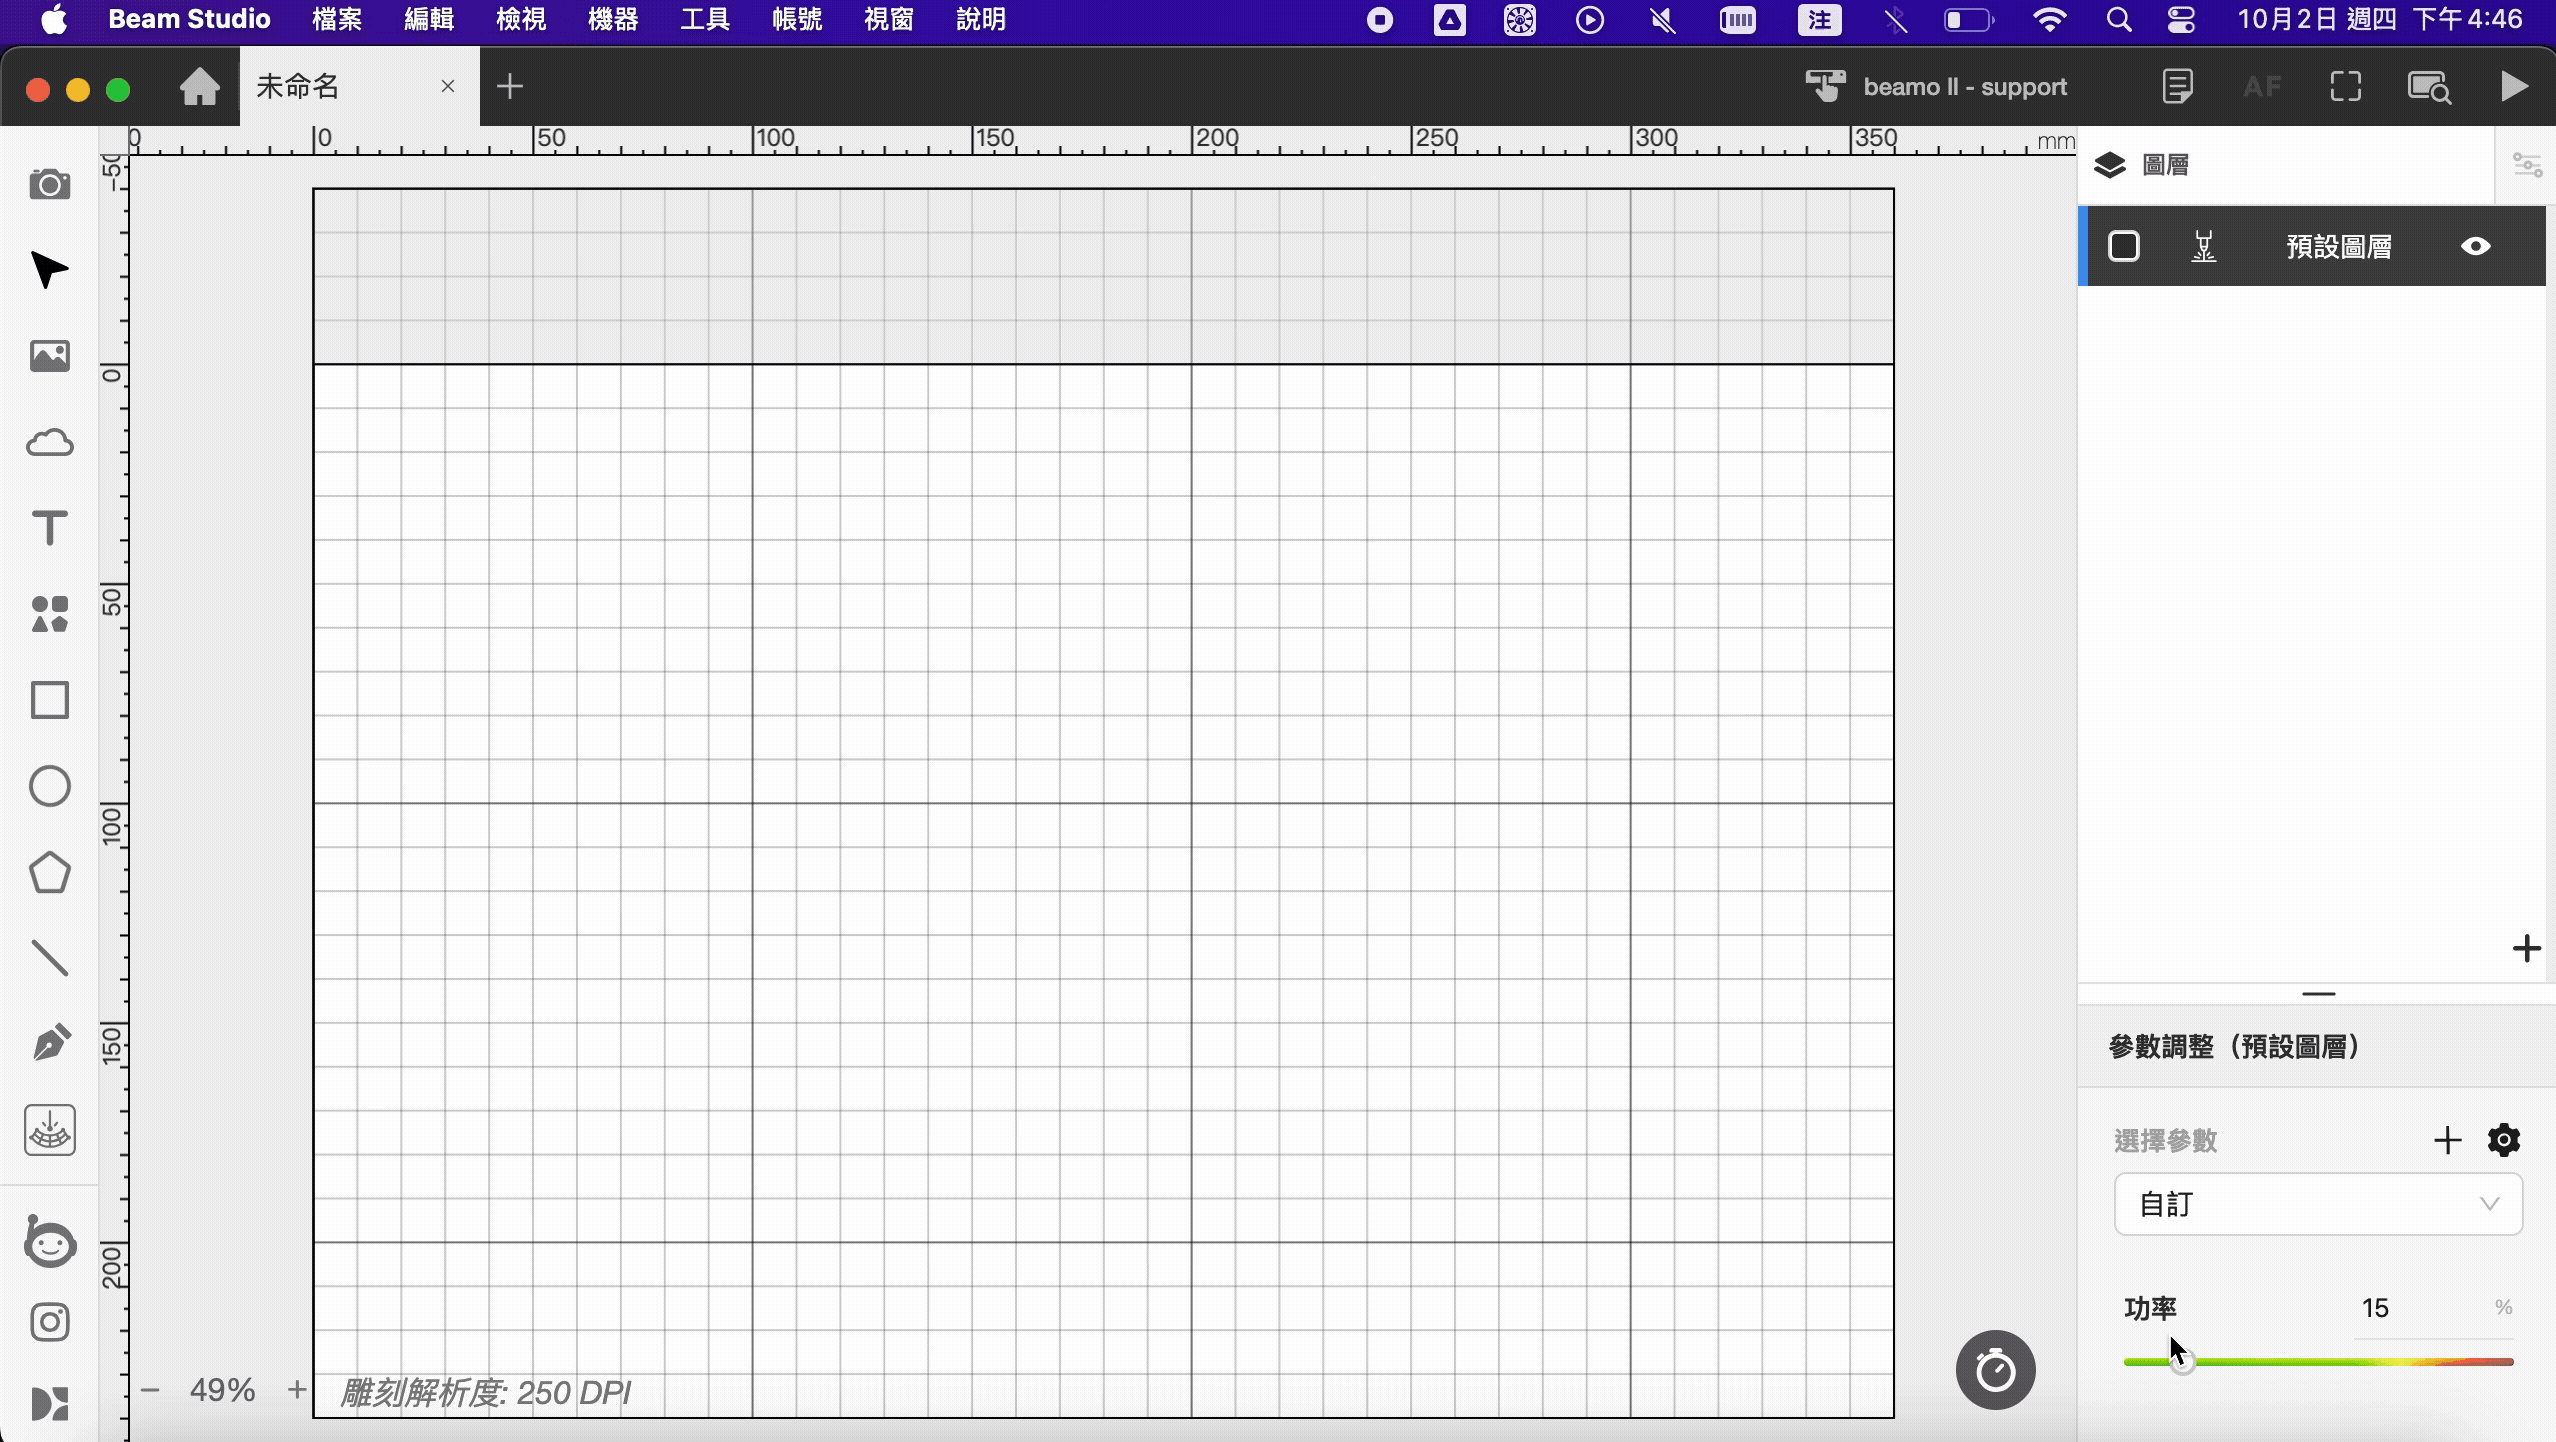Select the Text tool
Screen dimensions: 2556x1442
click(x=49, y=528)
